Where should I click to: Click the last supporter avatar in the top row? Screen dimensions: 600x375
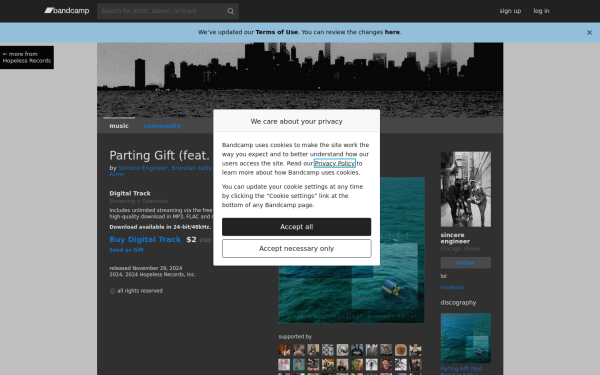coord(415,350)
